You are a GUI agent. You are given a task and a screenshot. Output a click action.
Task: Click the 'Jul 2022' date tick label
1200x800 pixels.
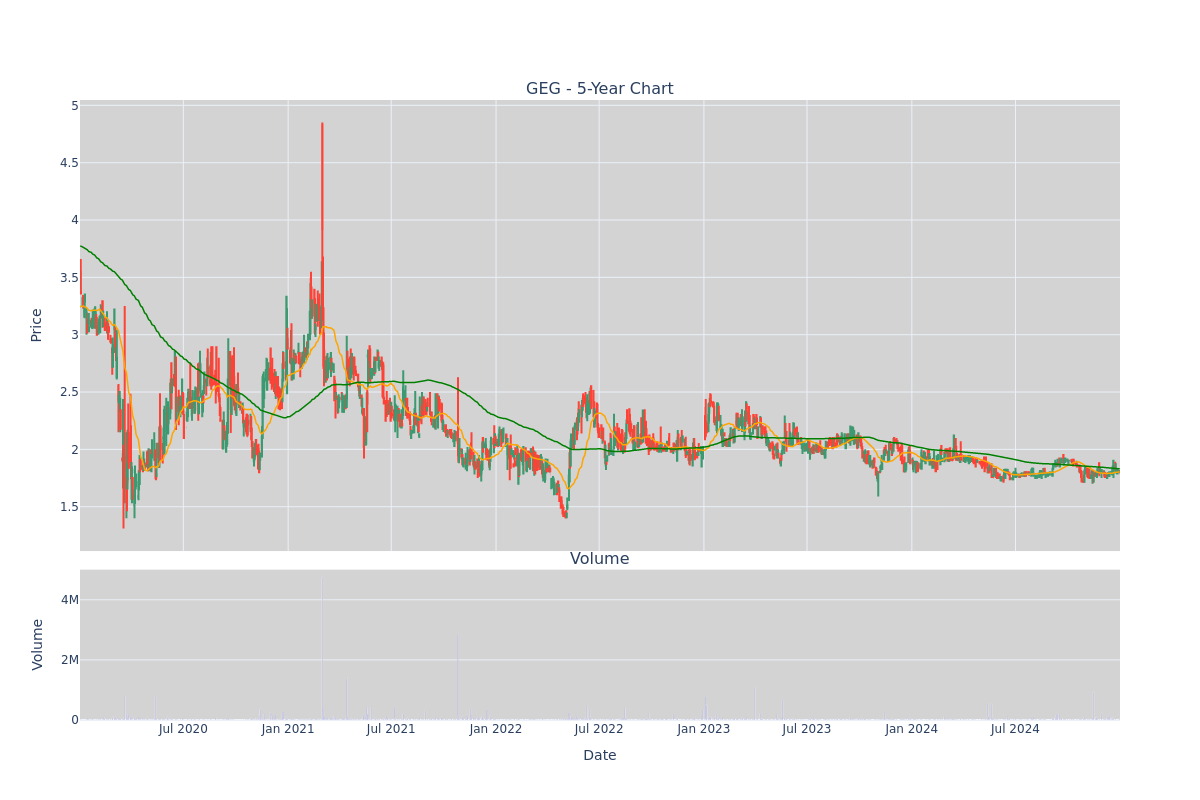[599, 729]
